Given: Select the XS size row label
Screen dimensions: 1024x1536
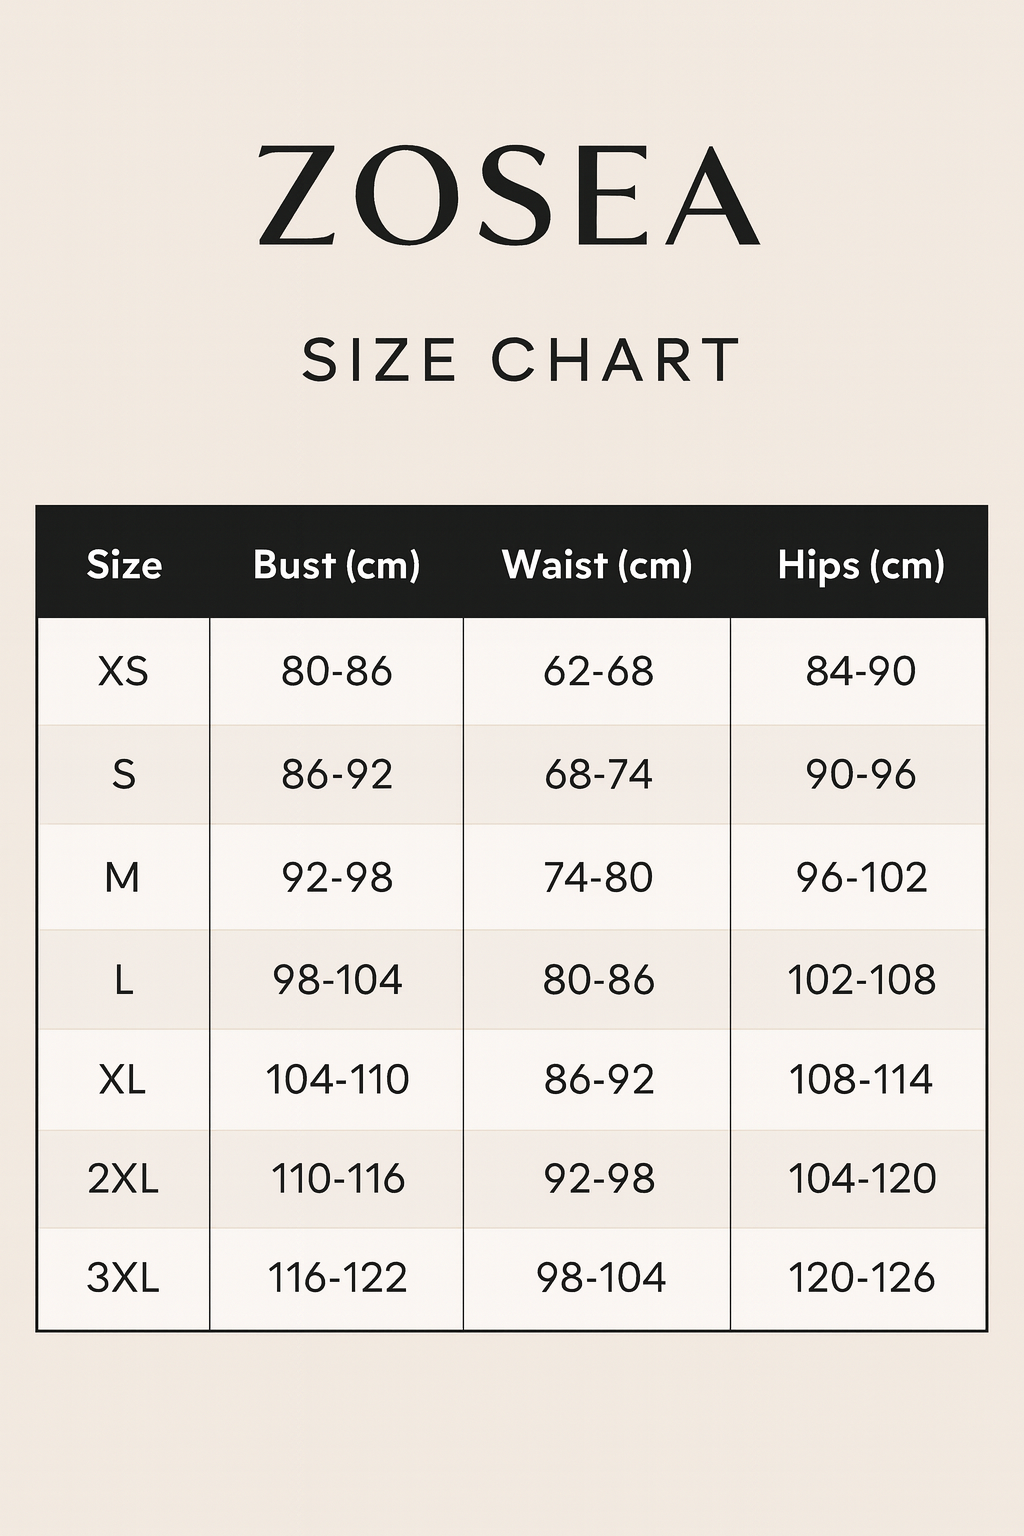Looking at the screenshot, I should point(123,671).
